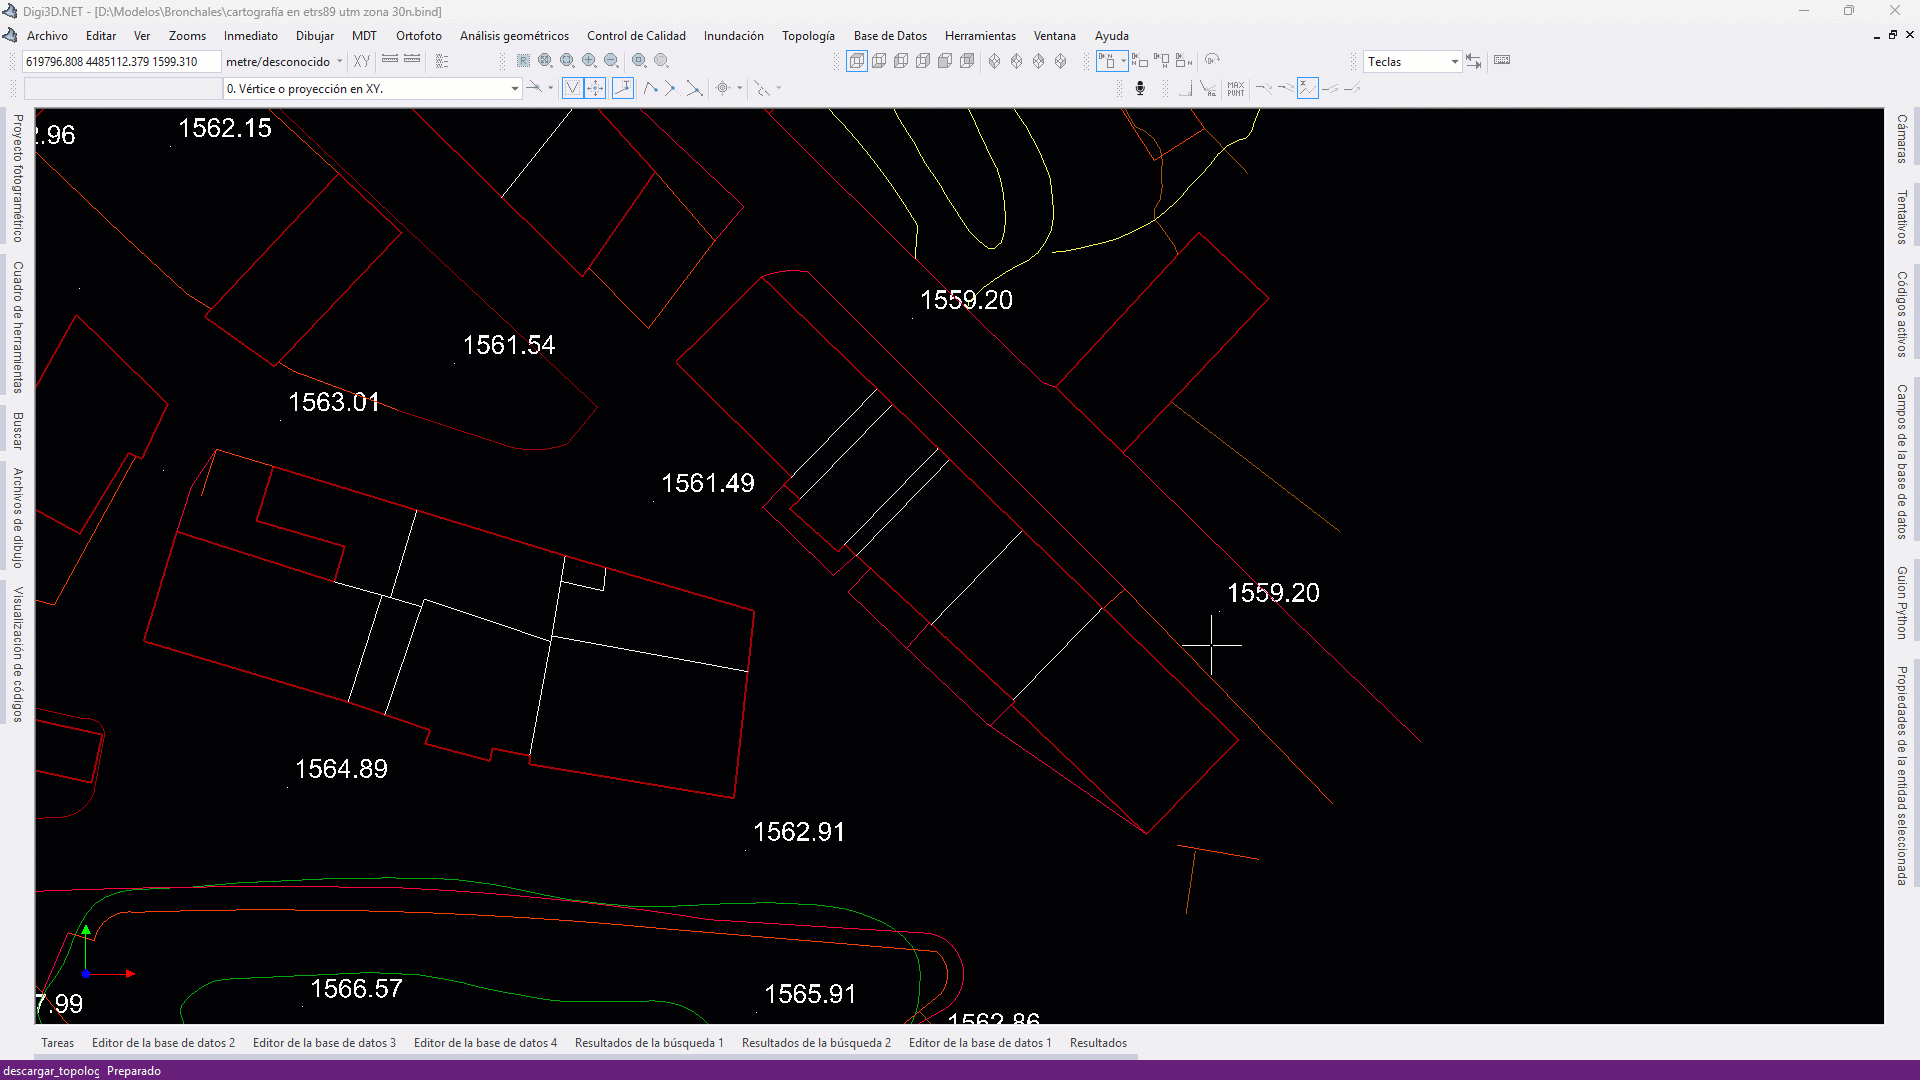Click the empty command input field
1920x1080 pixels.
pyautogui.click(x=122, y=89)
